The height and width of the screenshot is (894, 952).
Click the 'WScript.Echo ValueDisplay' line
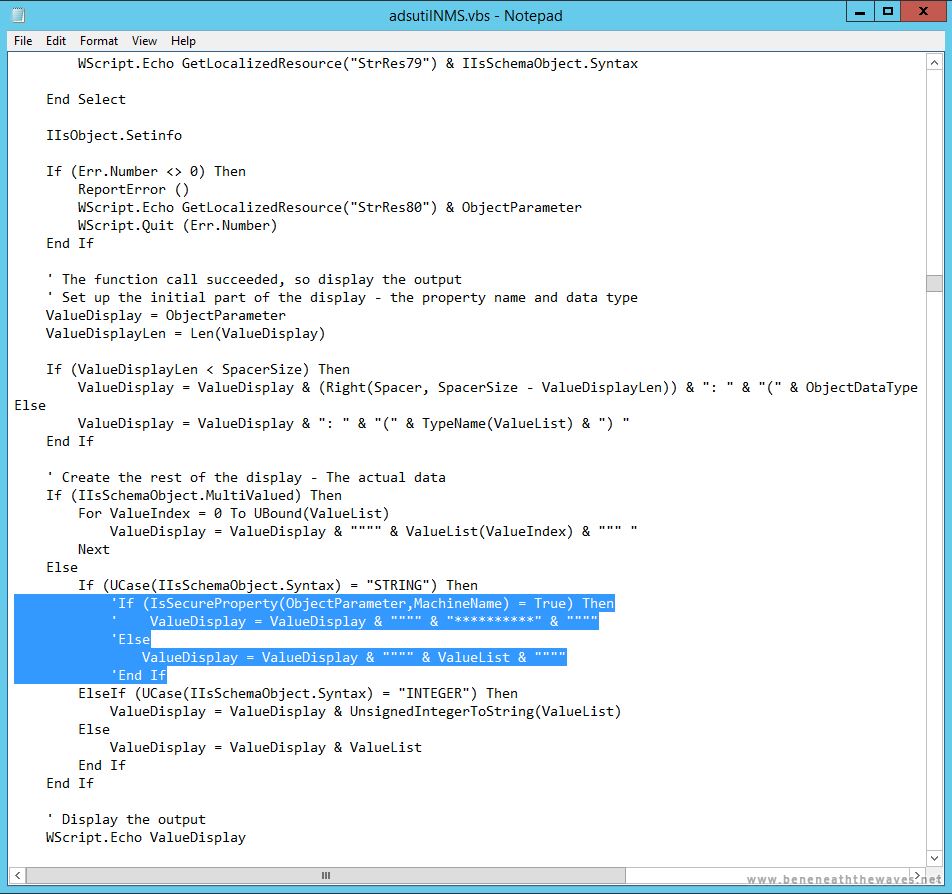[146, 838]
